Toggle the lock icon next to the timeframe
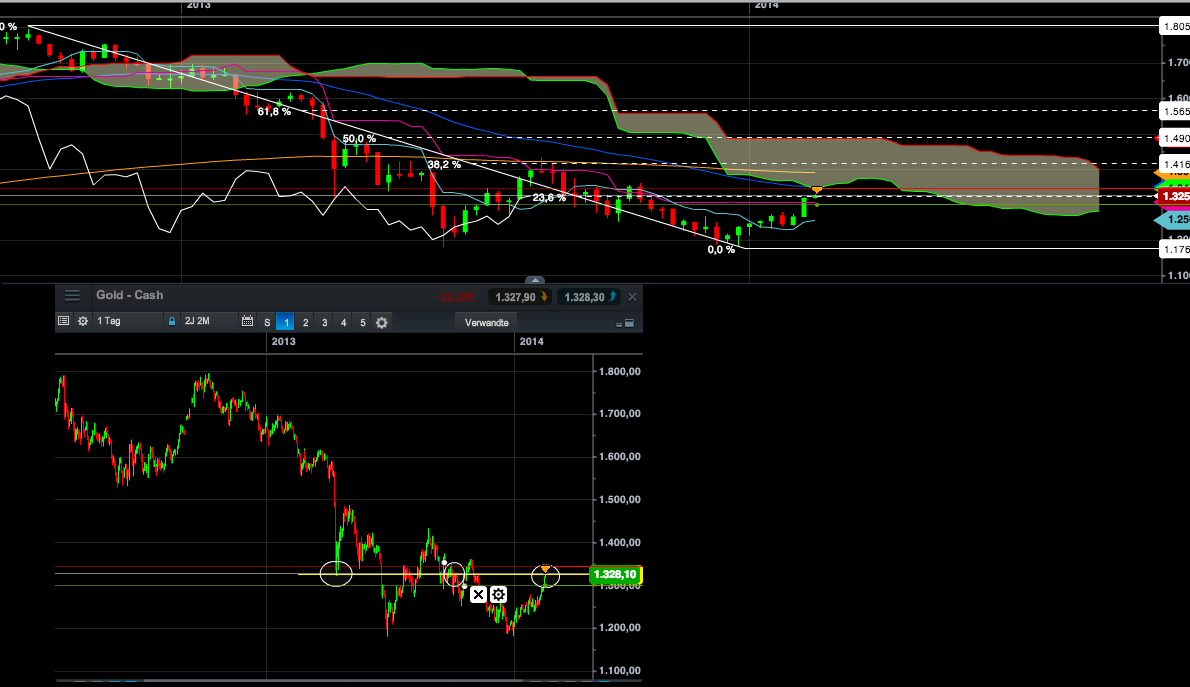1190x687 pixels. (x=173, y=321)
